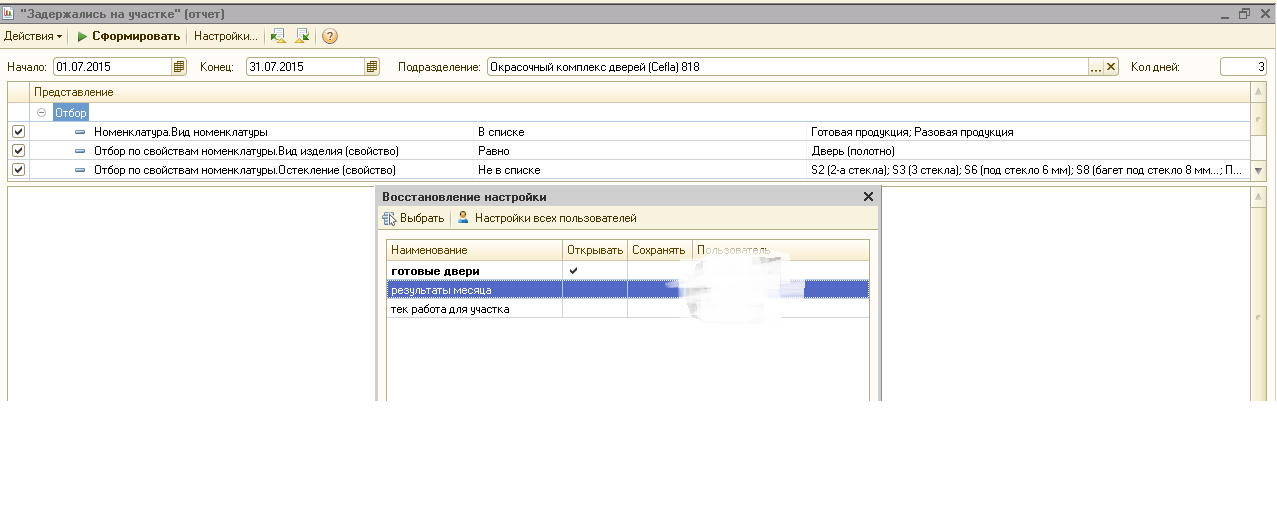Select the Отбор tree node label
The height and width of the screenshot is (532, 1277).
point(71,113)
